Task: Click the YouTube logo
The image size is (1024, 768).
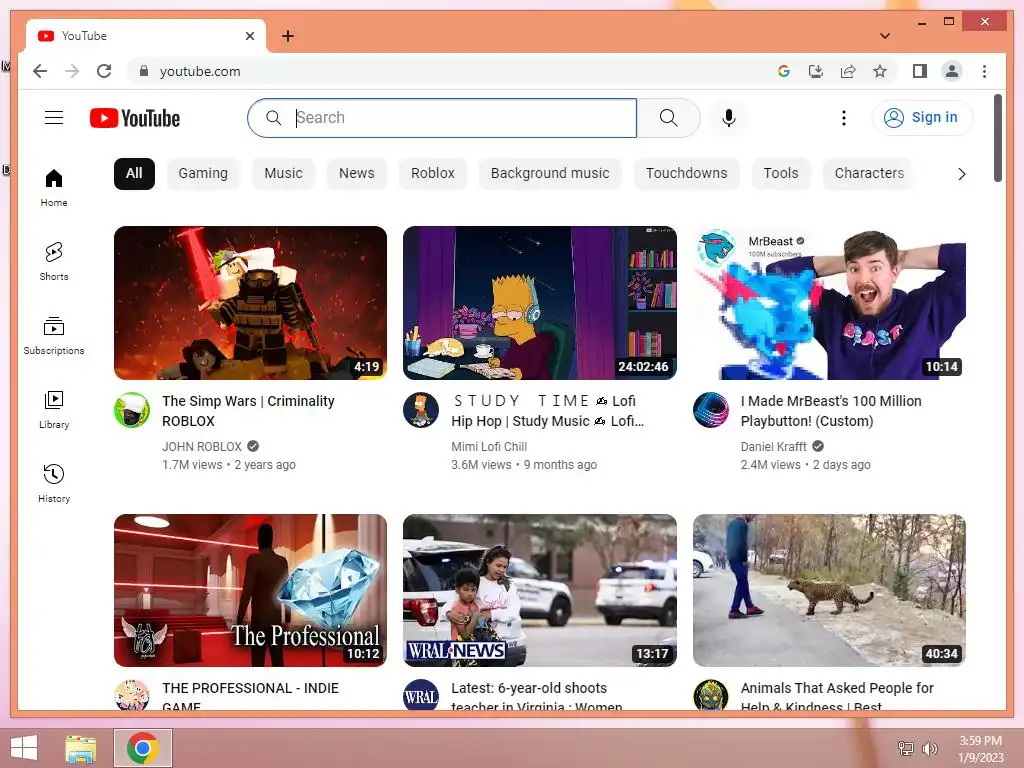Action: pos(135,118)
